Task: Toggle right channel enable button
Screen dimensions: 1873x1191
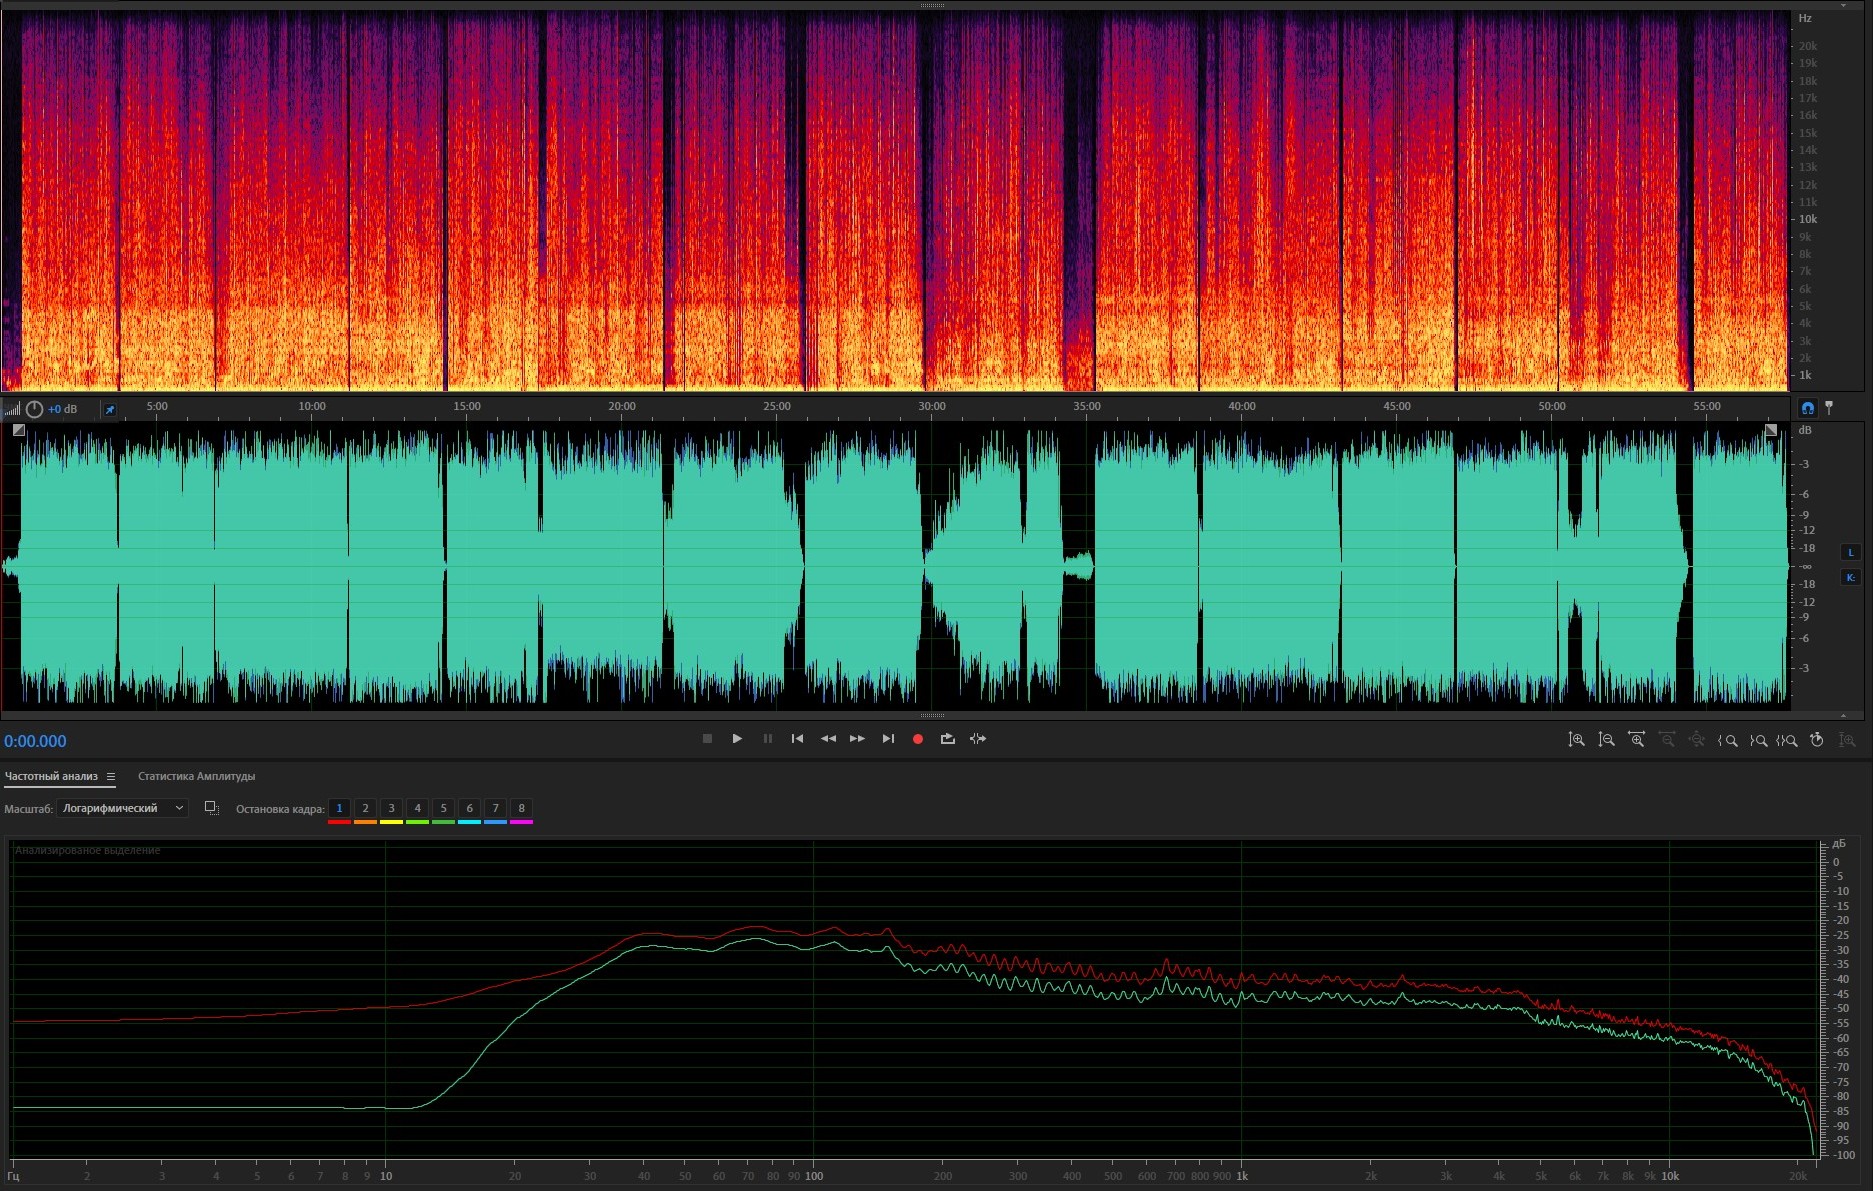Action: (x=1850, y=577)
